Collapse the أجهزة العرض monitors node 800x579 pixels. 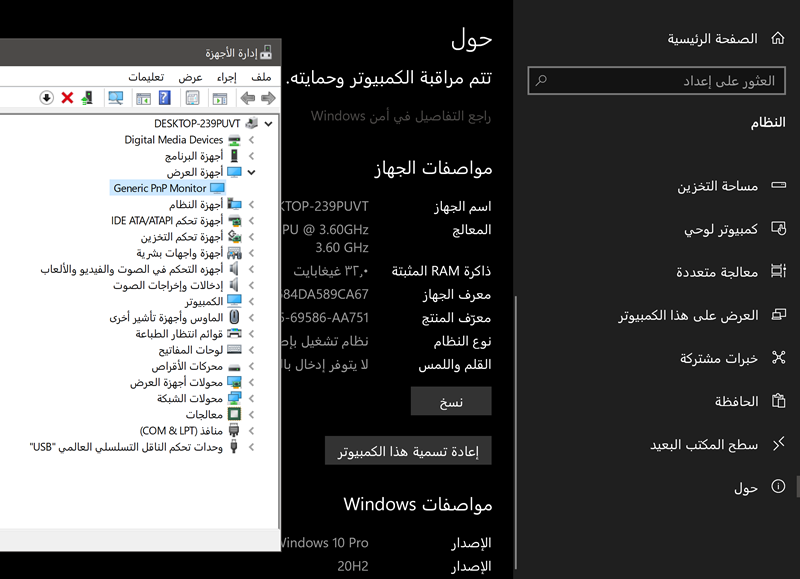coord(252,172)
